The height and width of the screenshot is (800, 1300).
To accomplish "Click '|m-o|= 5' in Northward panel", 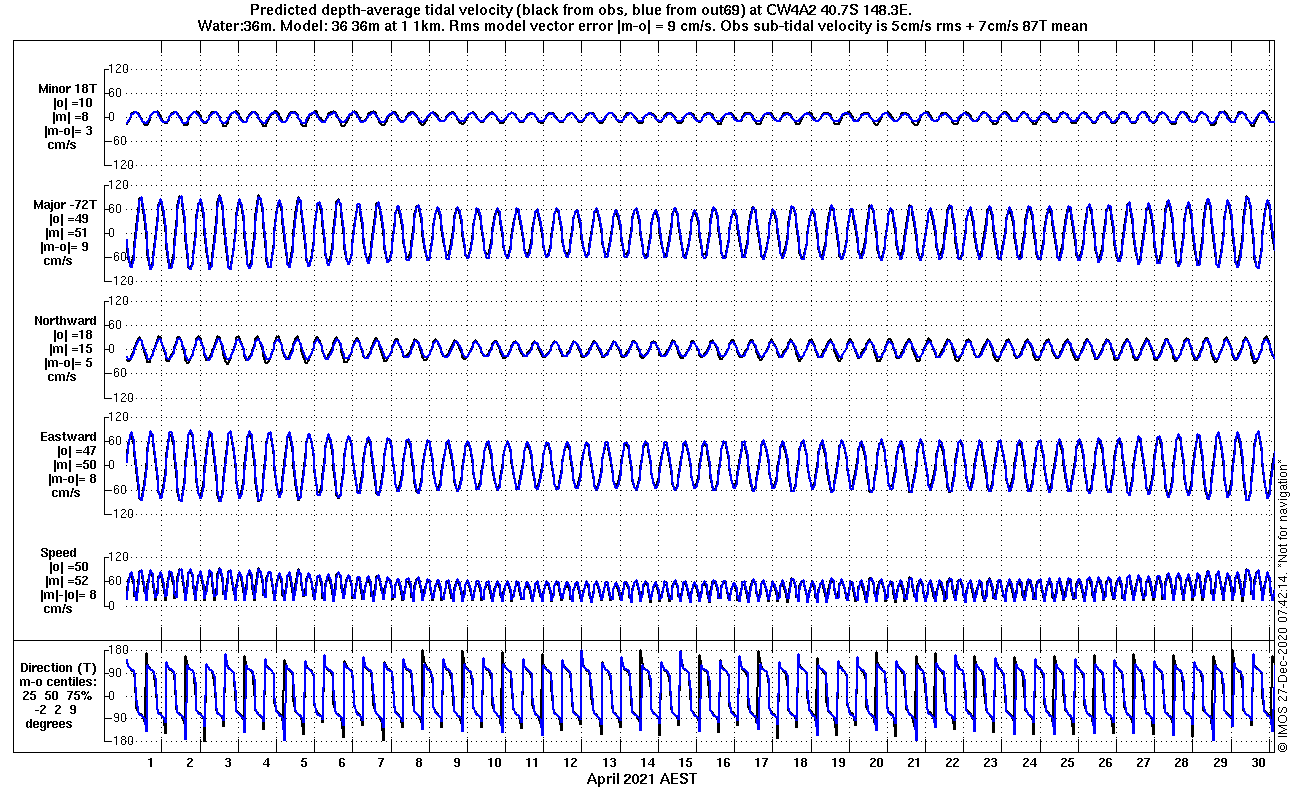I will coord(69,363).
